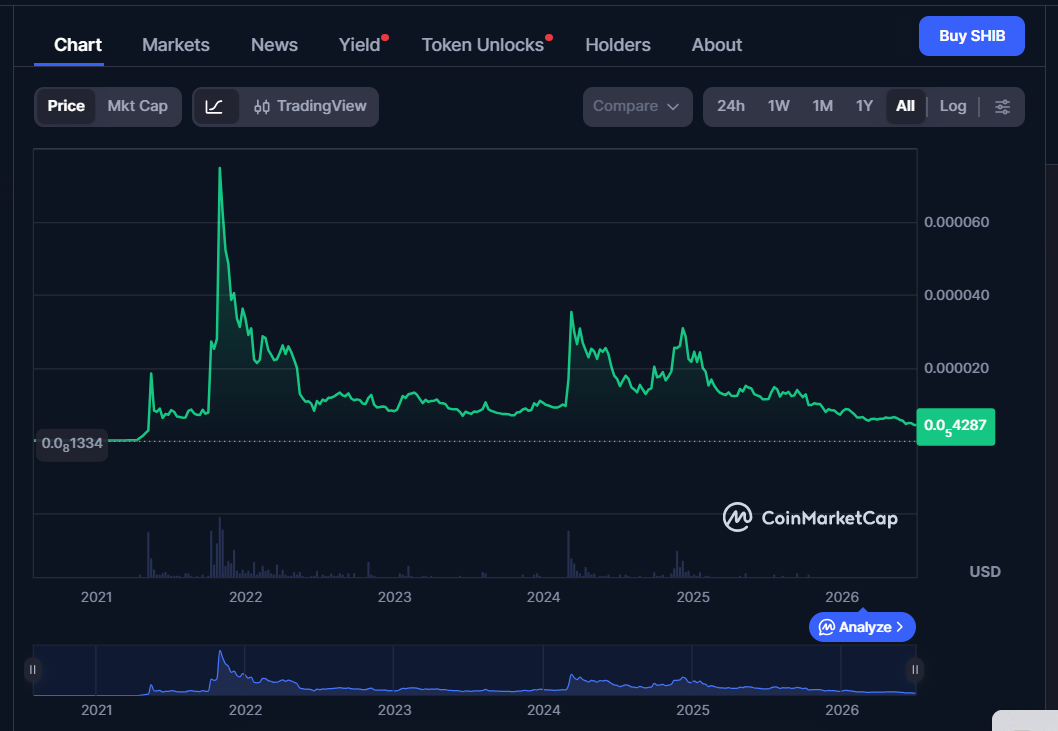Open the Compare dropdown
This screenshot has height=731, width=1058.
tap(637, 107)
